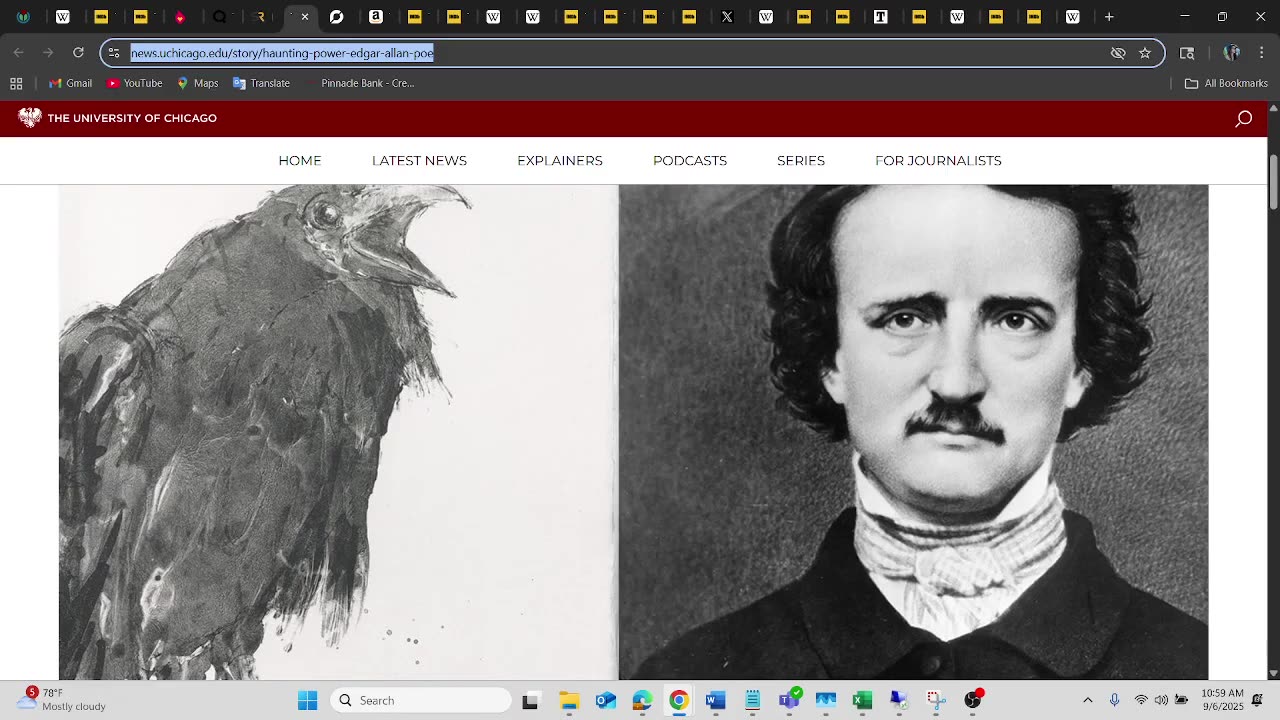Click the microphone tray icon

[1115, 700]
